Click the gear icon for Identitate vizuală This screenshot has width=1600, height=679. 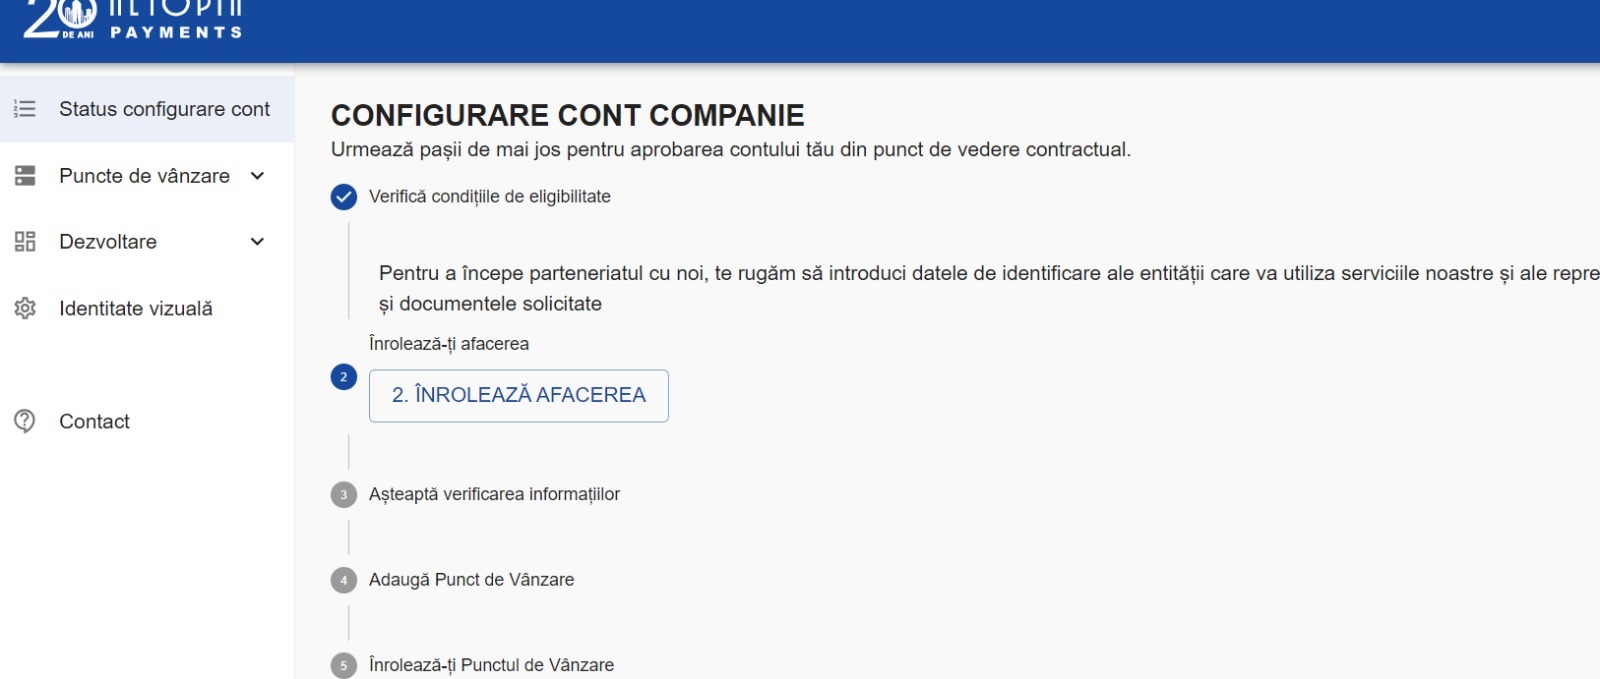coord(25,309)
